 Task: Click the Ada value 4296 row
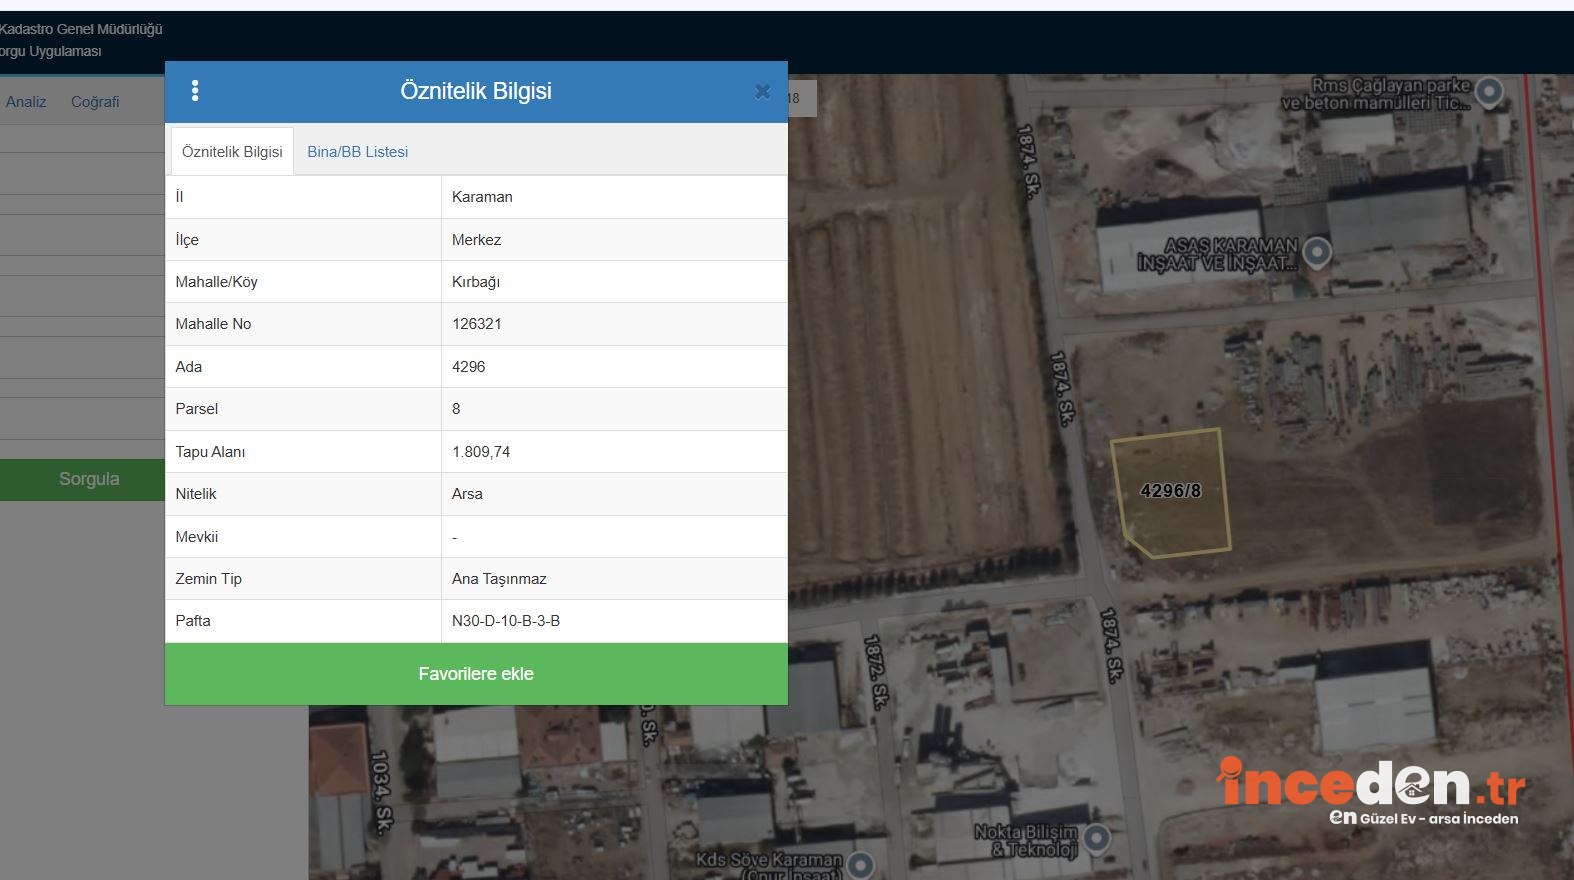(x=476, y=367)
